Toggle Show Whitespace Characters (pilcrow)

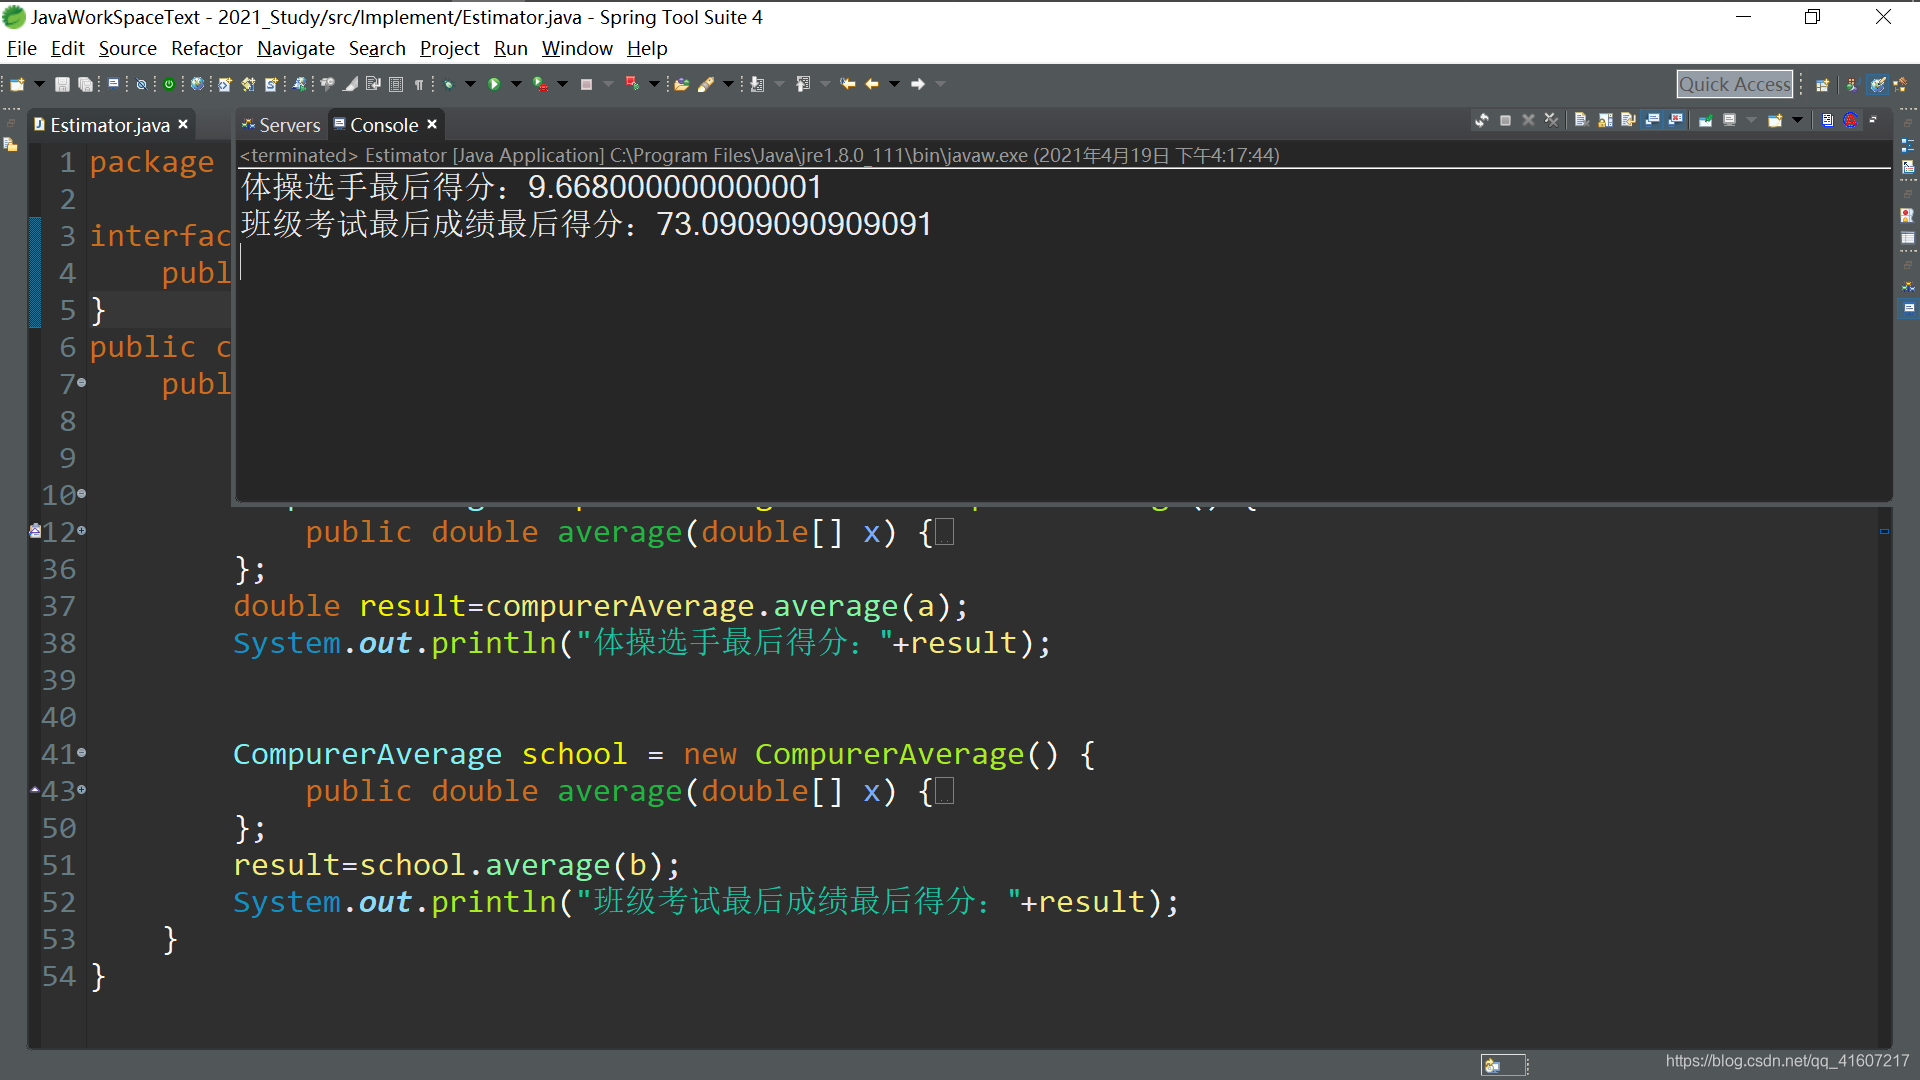click(x=419, y=85)
